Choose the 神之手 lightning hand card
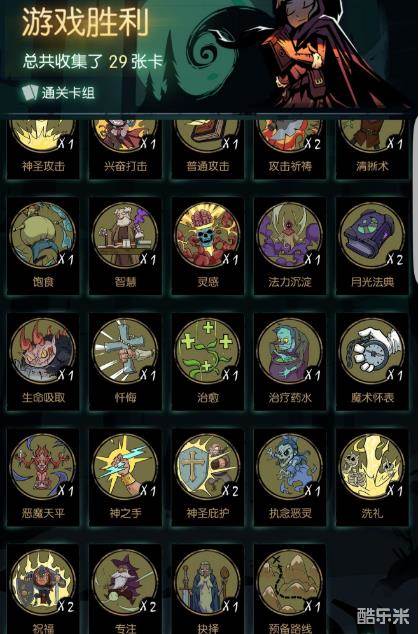This screenshot has height=634, width=419. 125,477
